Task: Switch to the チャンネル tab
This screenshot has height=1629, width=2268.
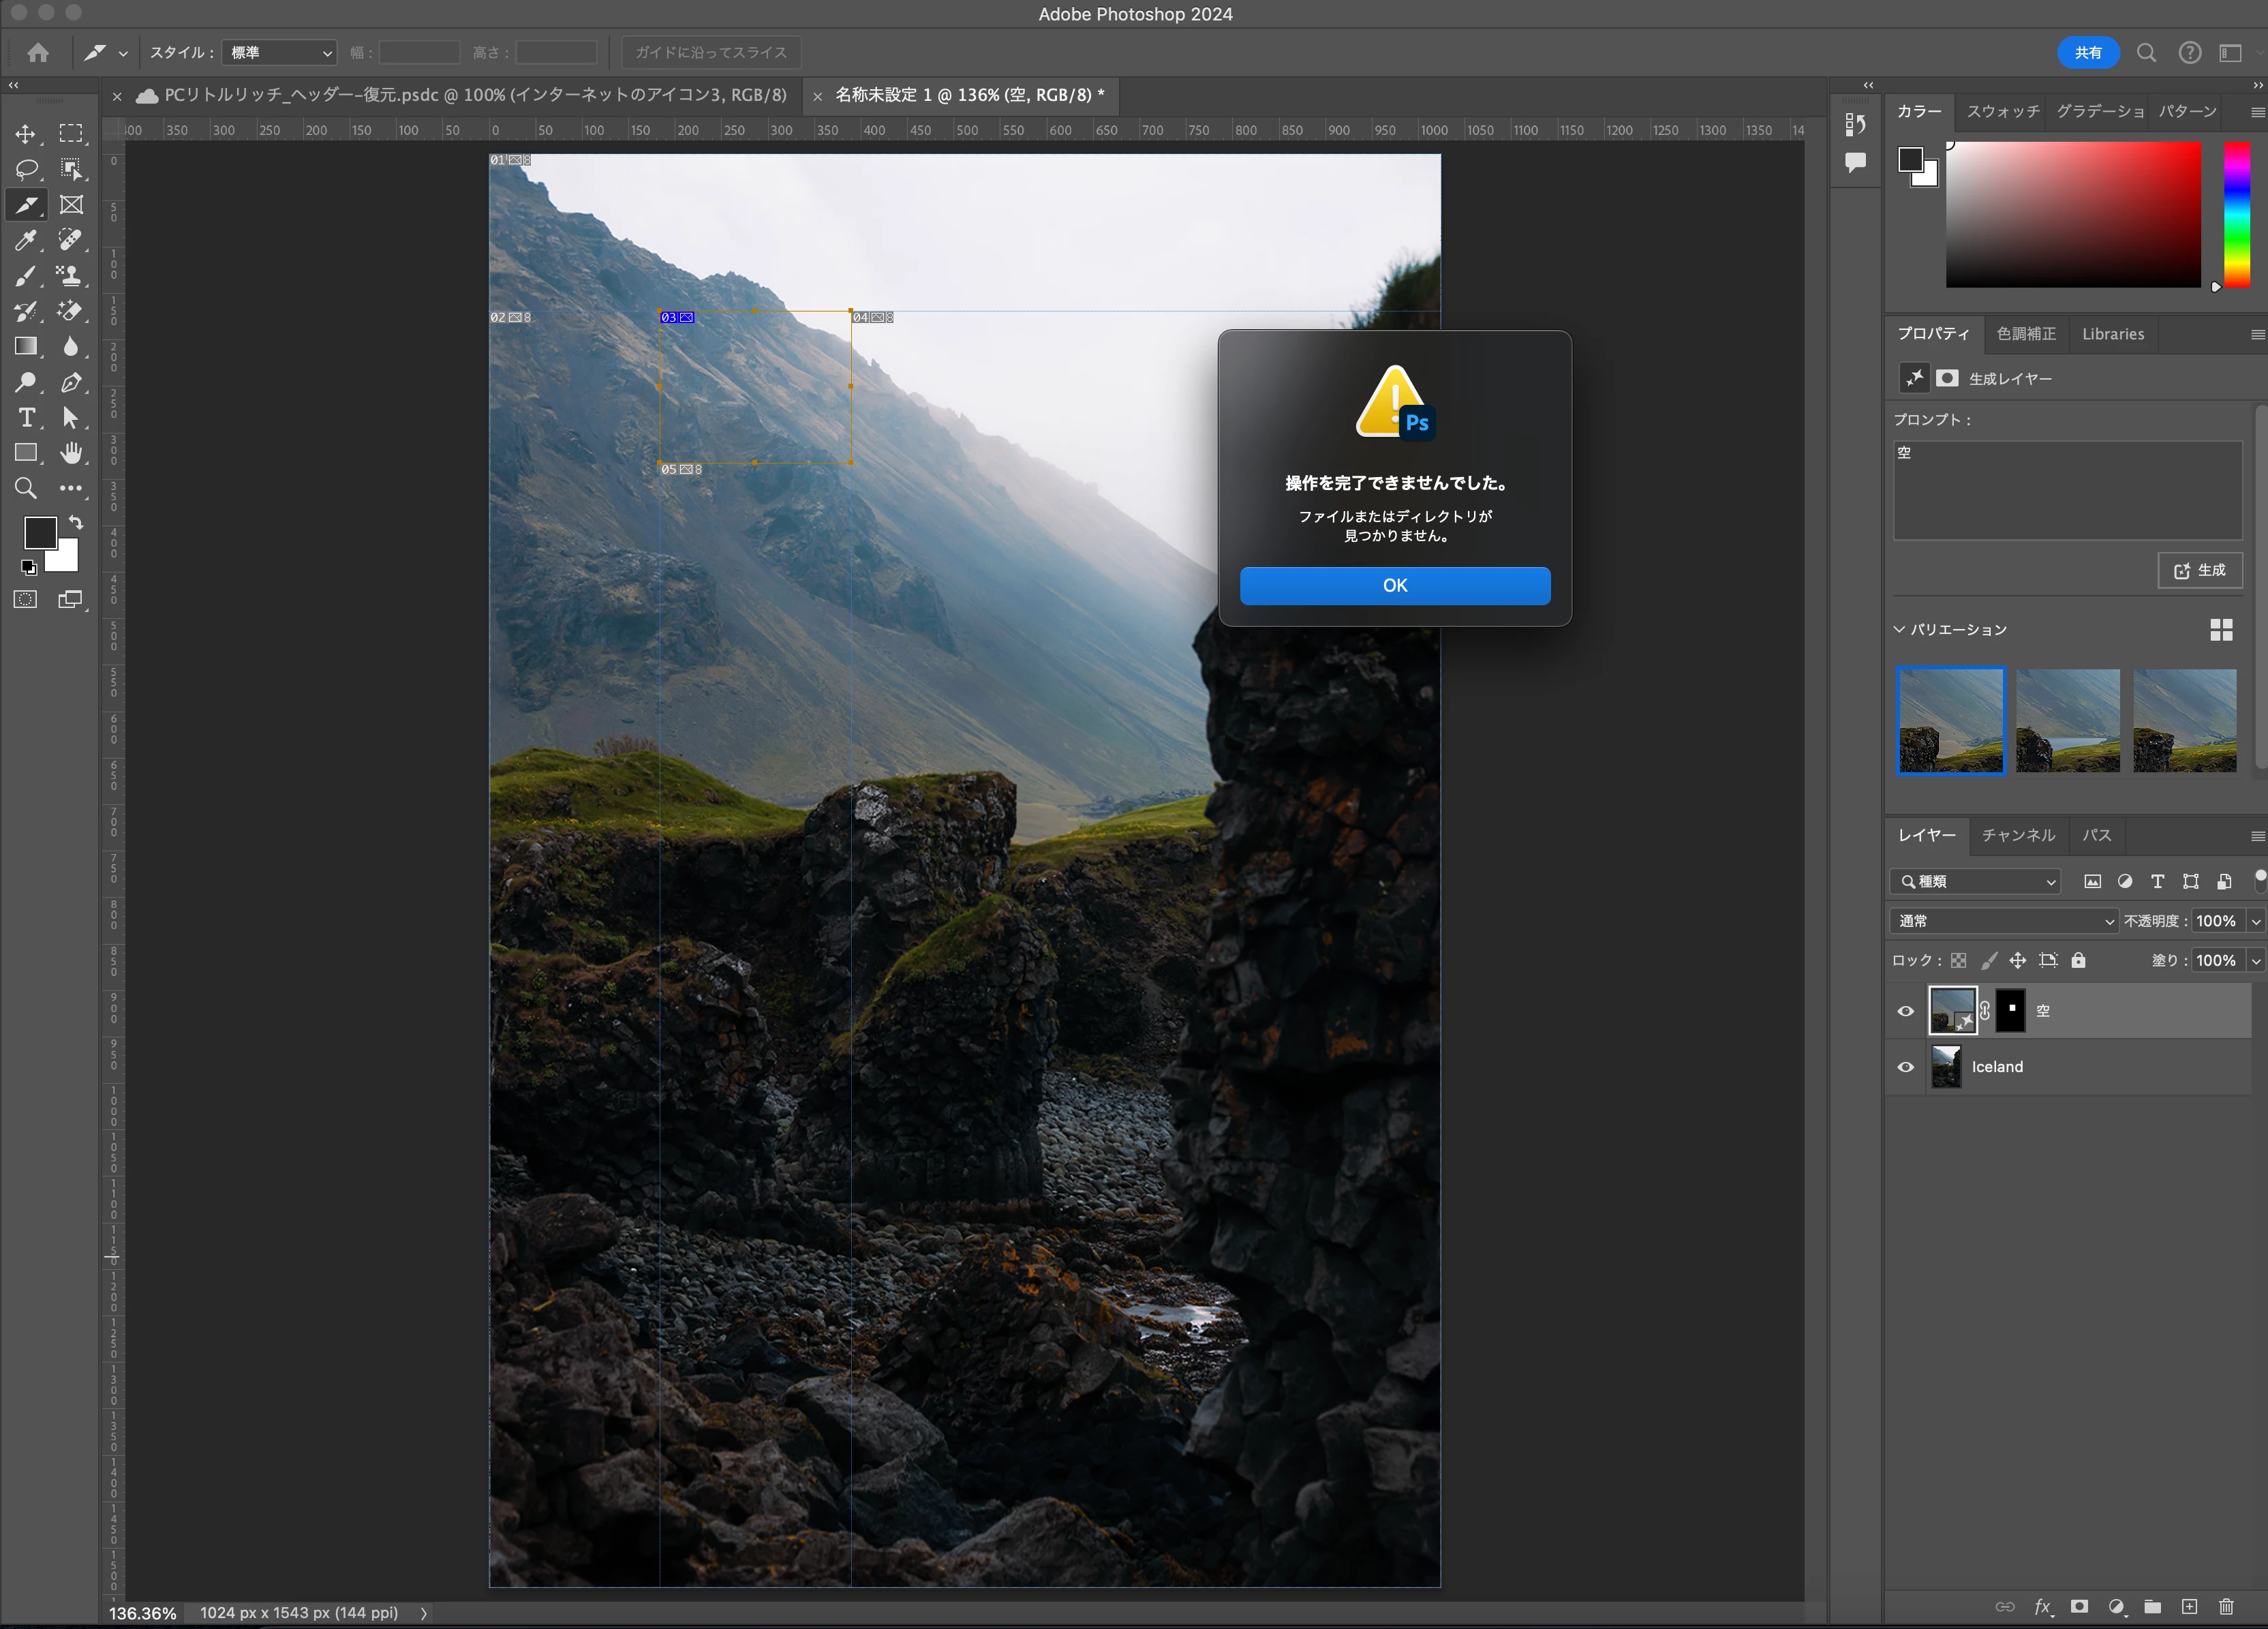Action: coord(2018,835)
